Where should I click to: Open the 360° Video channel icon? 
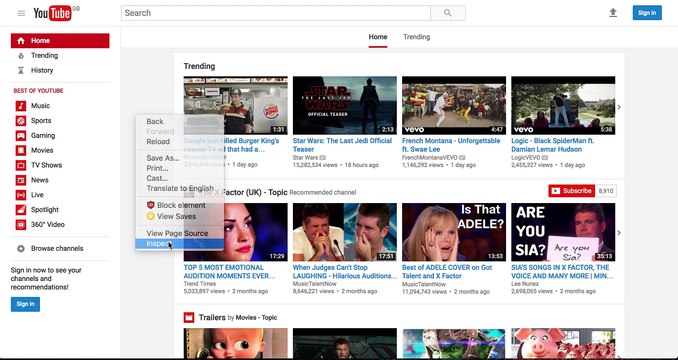pos(21,224)
